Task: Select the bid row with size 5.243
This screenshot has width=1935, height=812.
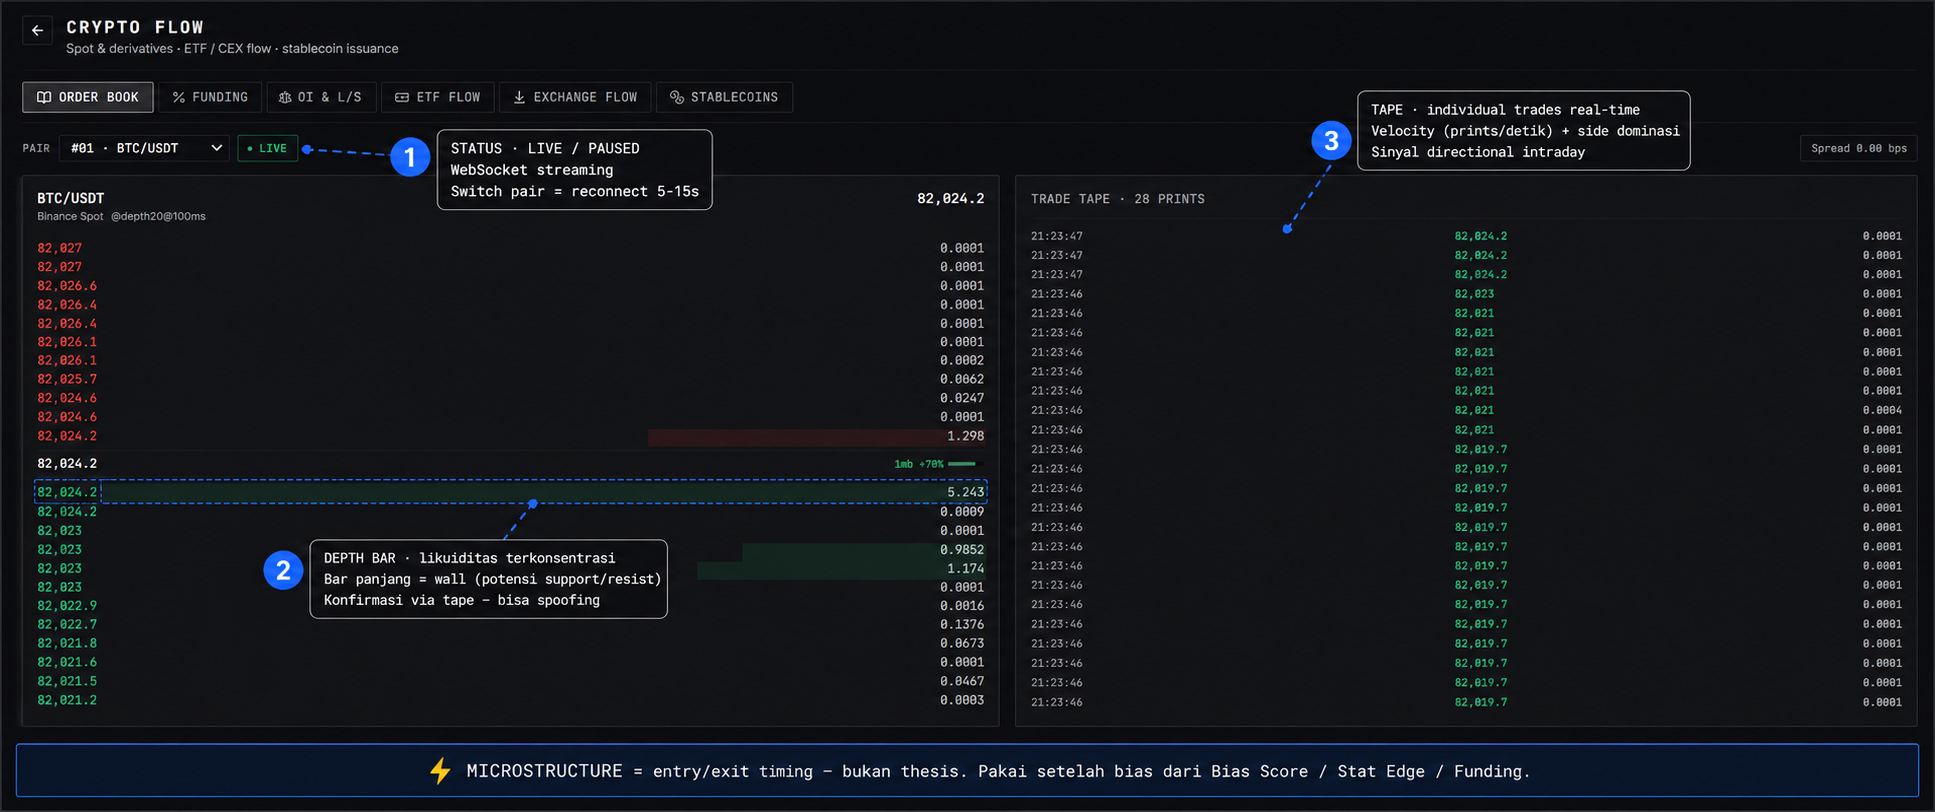Action: click(x=511, y=492)
